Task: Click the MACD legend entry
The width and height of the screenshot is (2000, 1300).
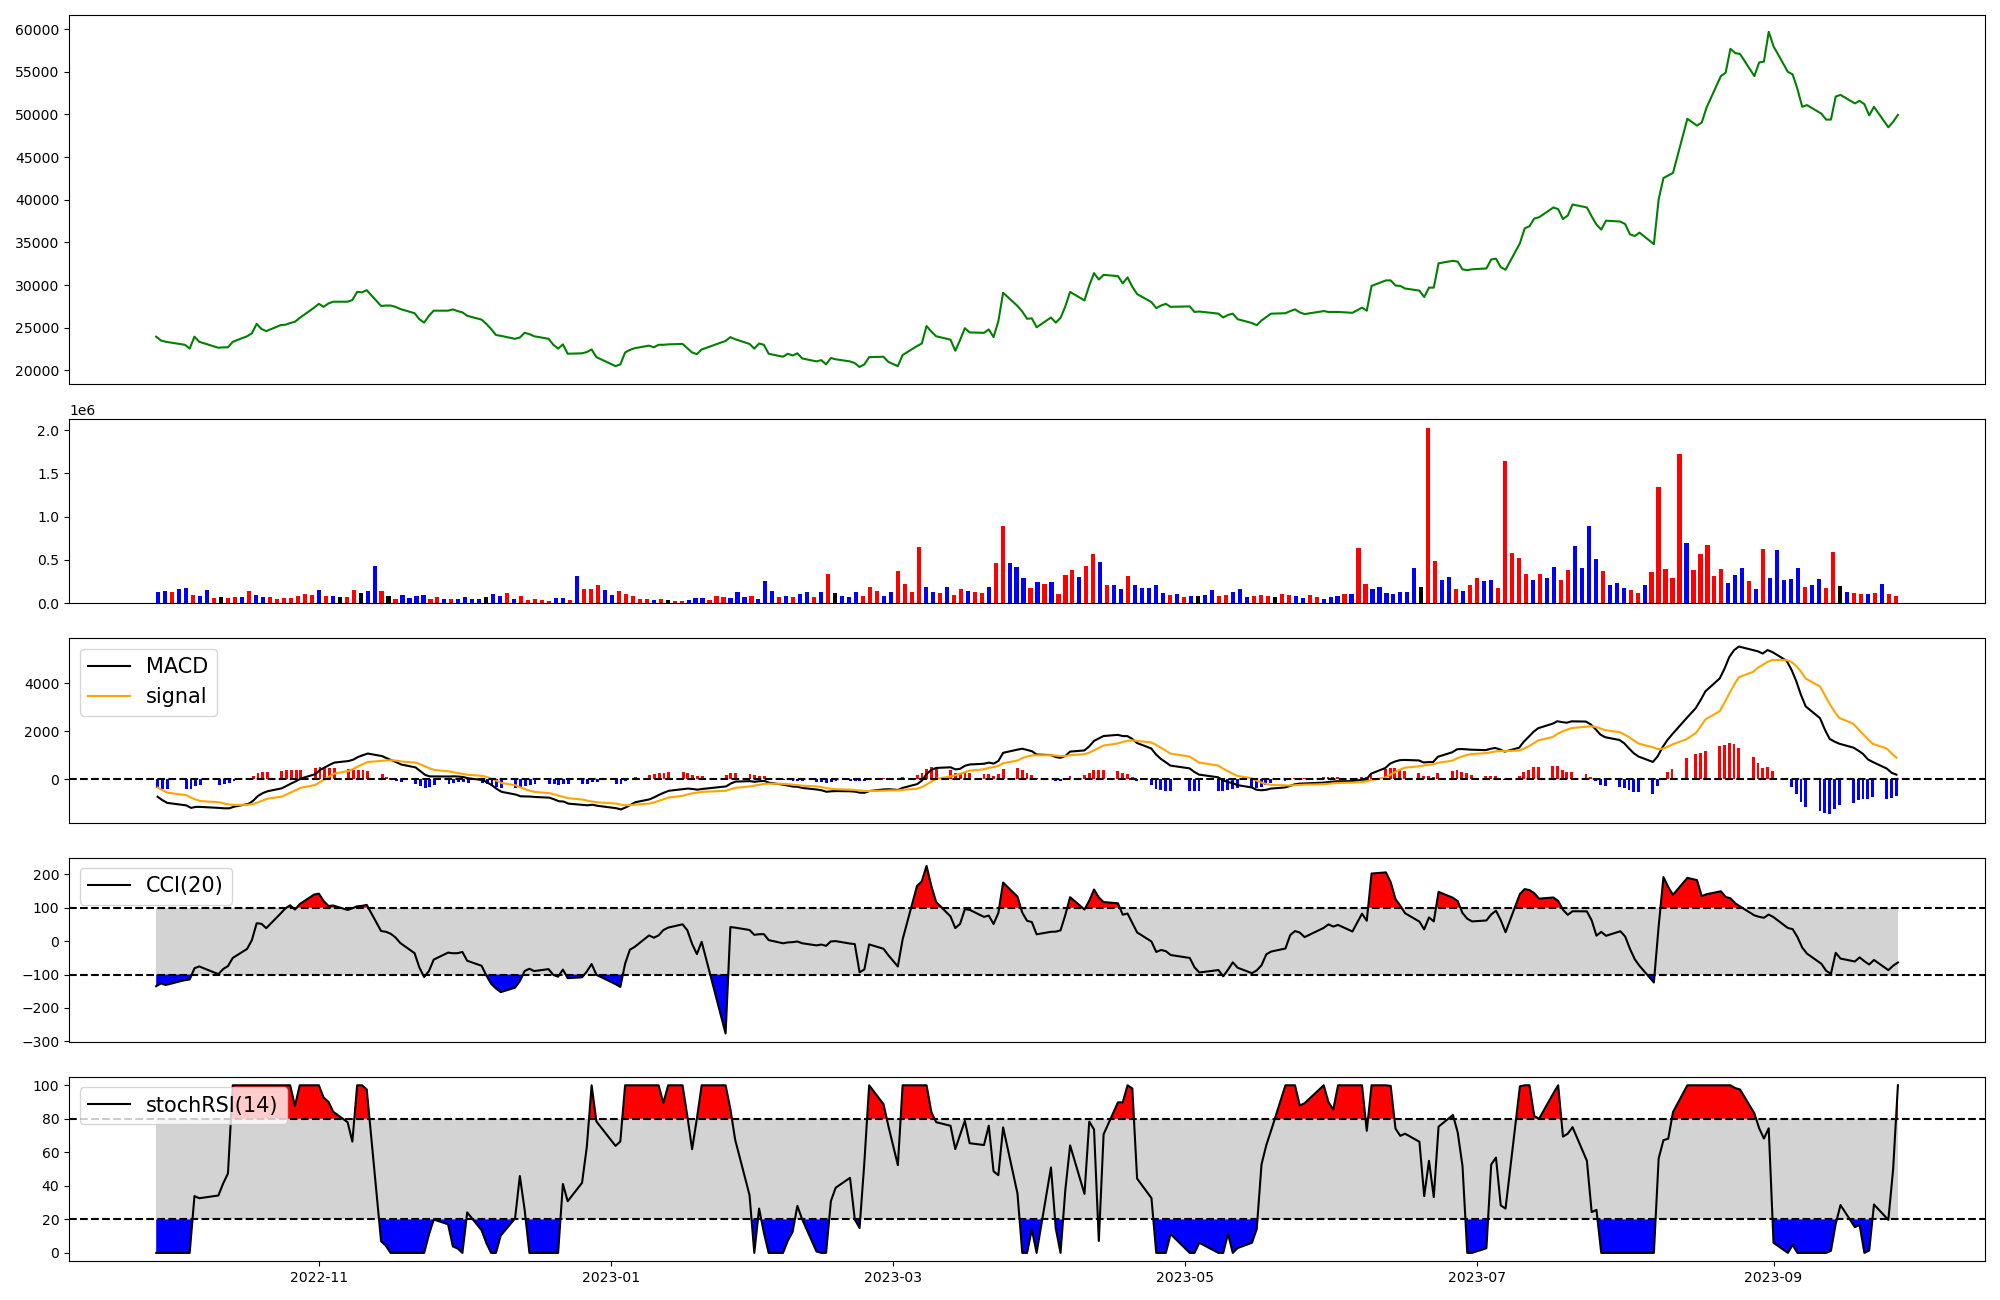Action: tap(176, 666)
